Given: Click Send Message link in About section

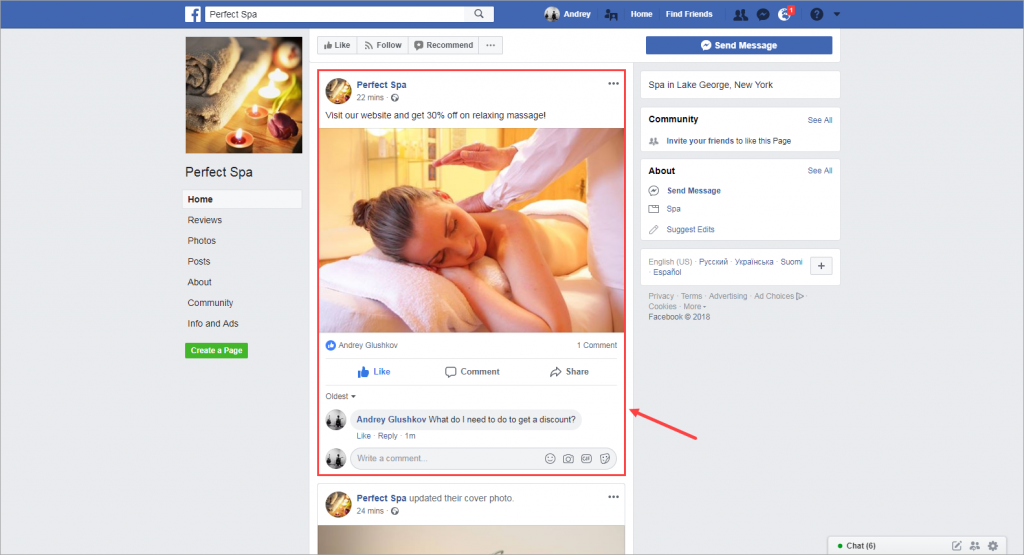Looking at the screenshot, I should point(694,191).
